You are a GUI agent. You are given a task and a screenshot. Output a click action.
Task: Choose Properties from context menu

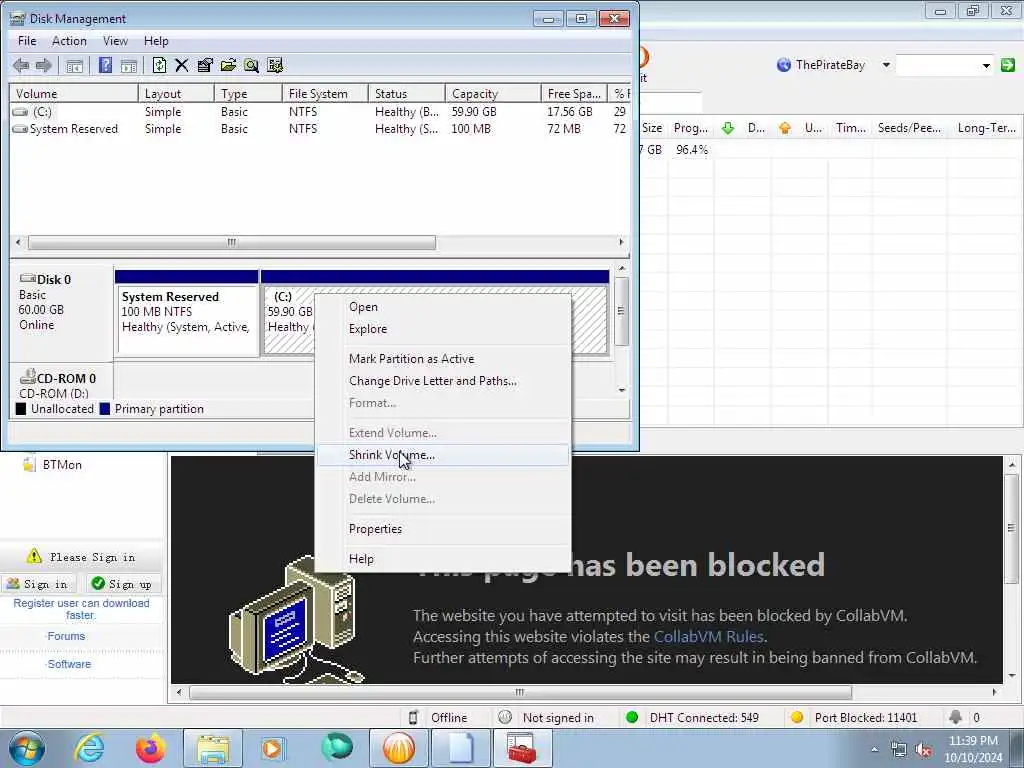pyautogui.click(x=443, y=529)
